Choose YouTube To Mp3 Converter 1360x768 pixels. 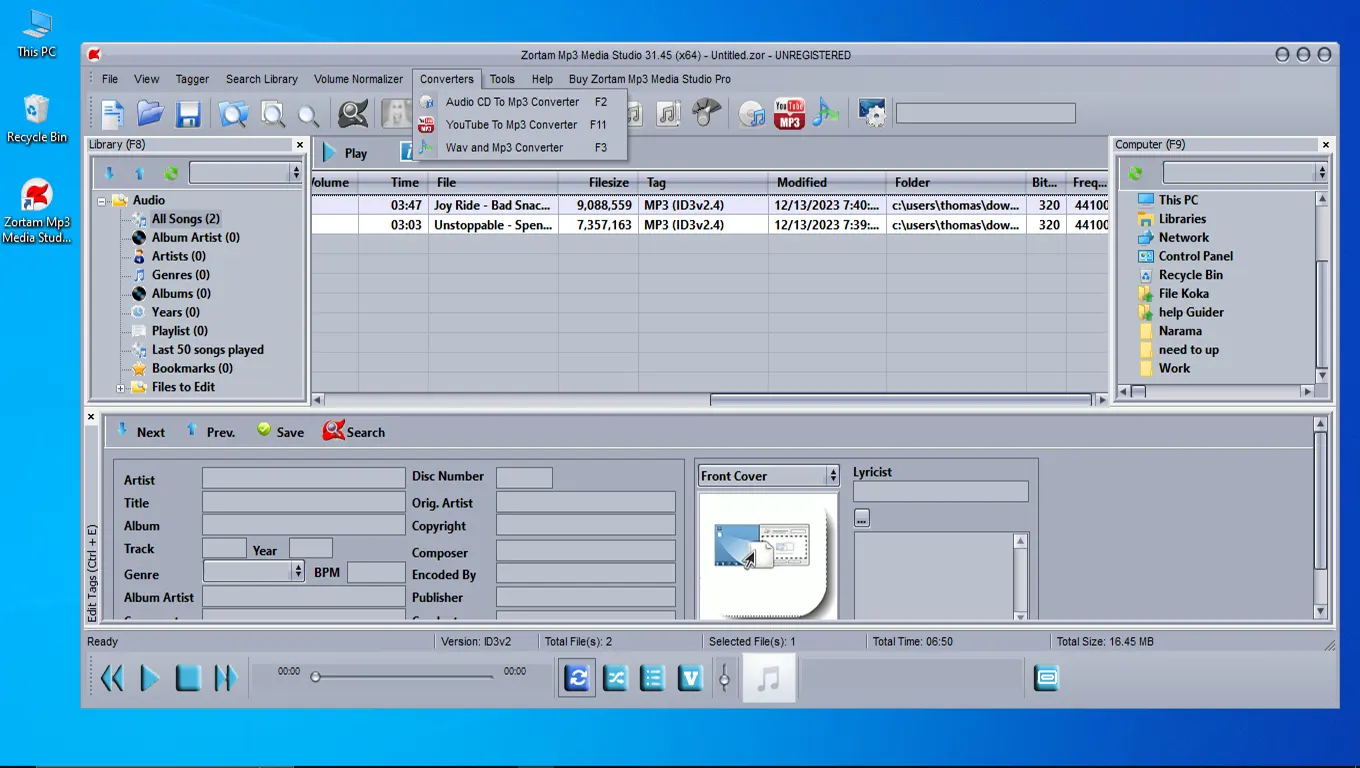(520, 125)
